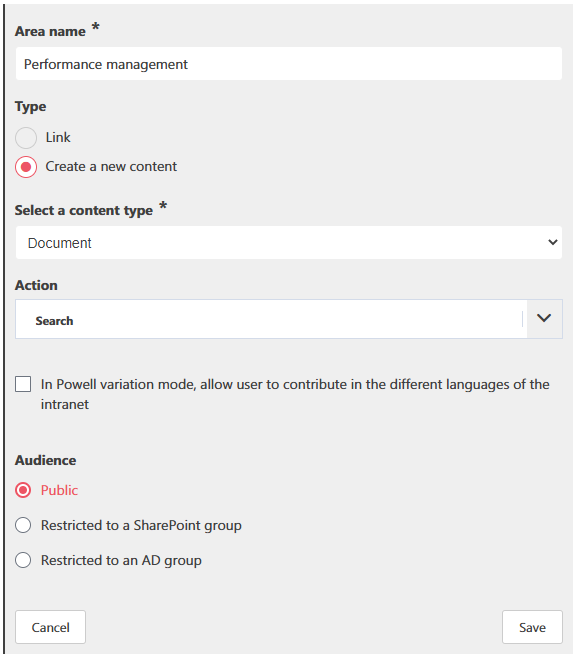
Task: Select the Link radio button circle
Action: click(26, 138)
